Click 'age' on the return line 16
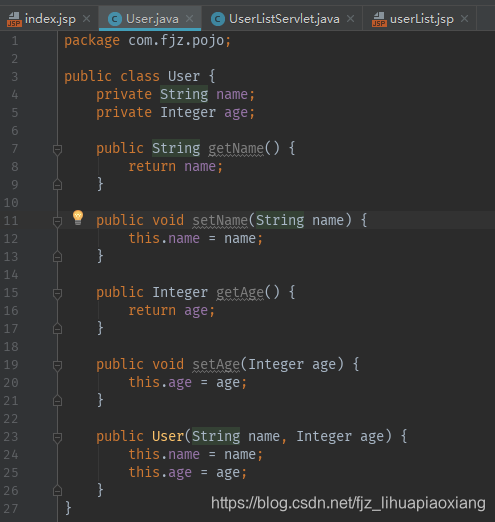 tap(196, 311)
